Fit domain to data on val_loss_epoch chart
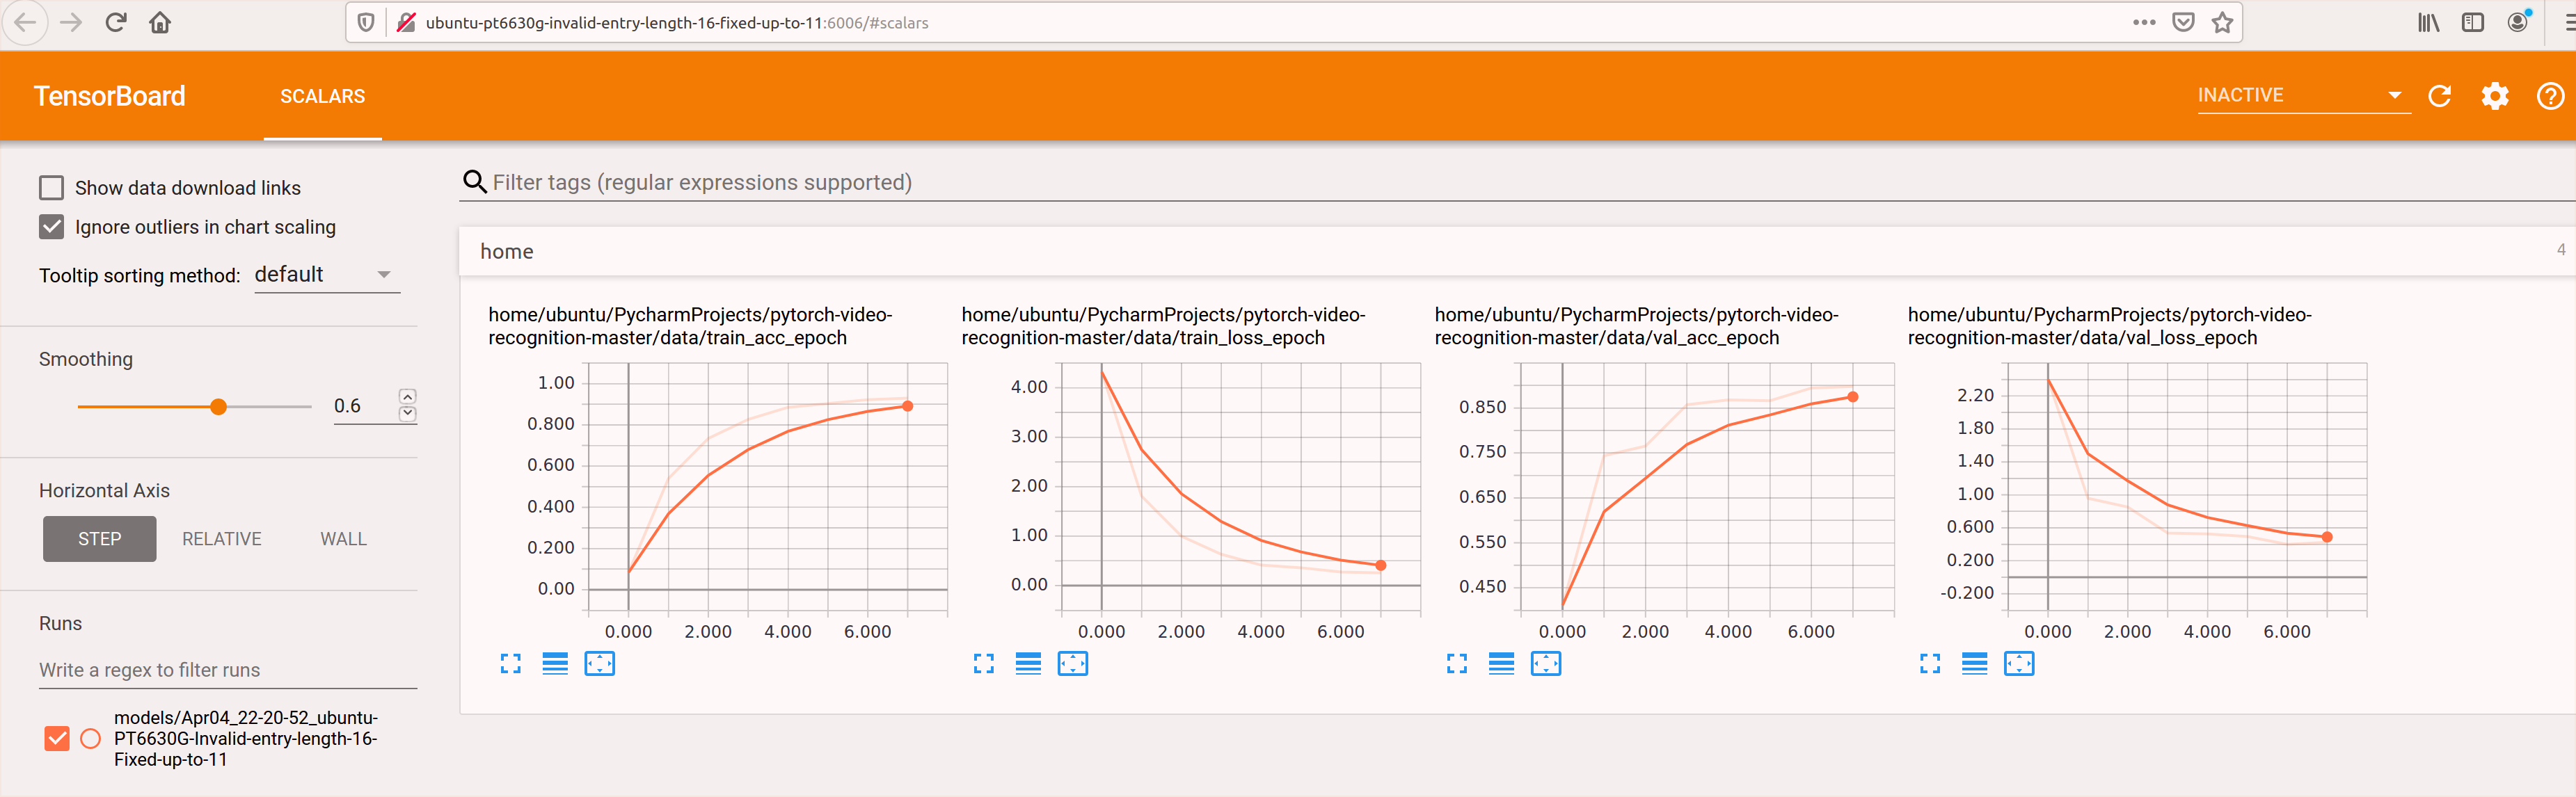The width and height of the screenshot is (2576, 797). [x=2019, y=664]
